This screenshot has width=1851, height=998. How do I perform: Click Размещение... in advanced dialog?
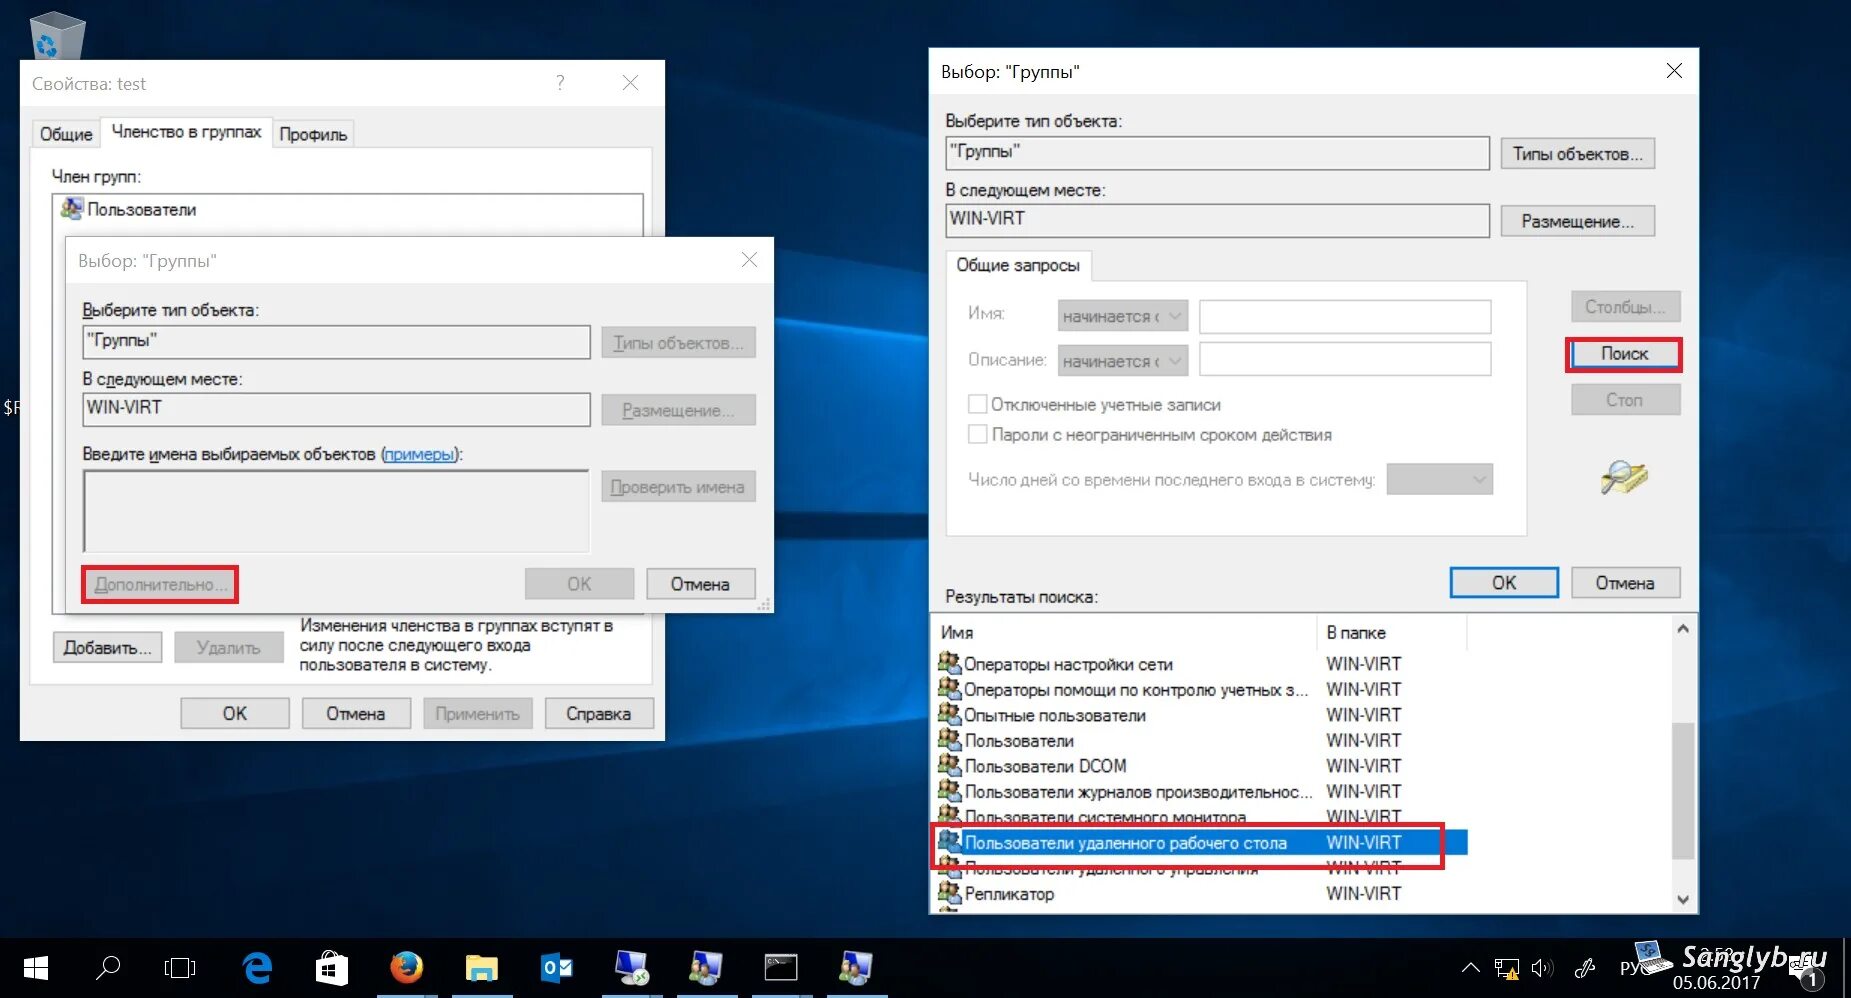pyautogui.click(x=1577, y=221)
